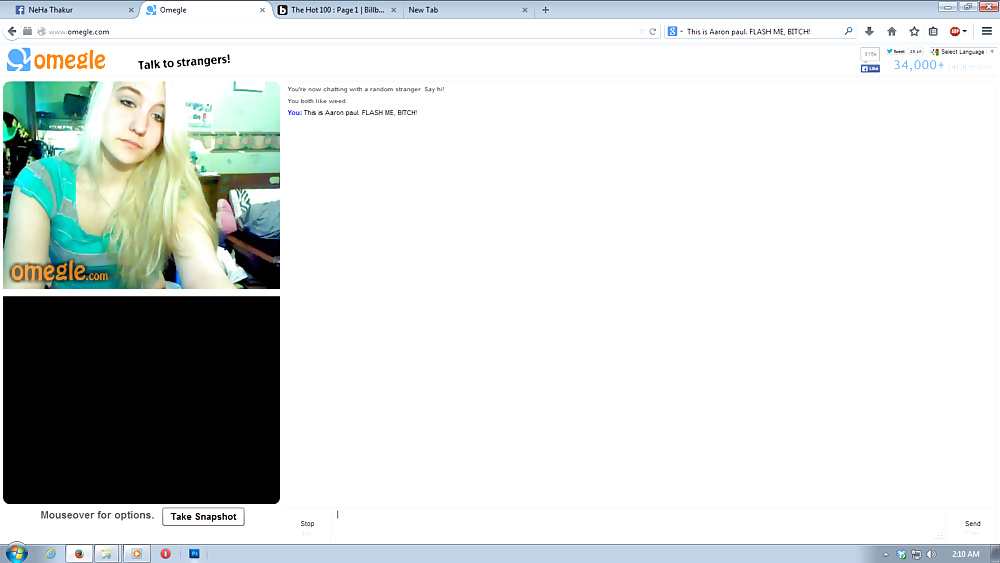
Task: Go to browser home page icon
Action: 892,31
